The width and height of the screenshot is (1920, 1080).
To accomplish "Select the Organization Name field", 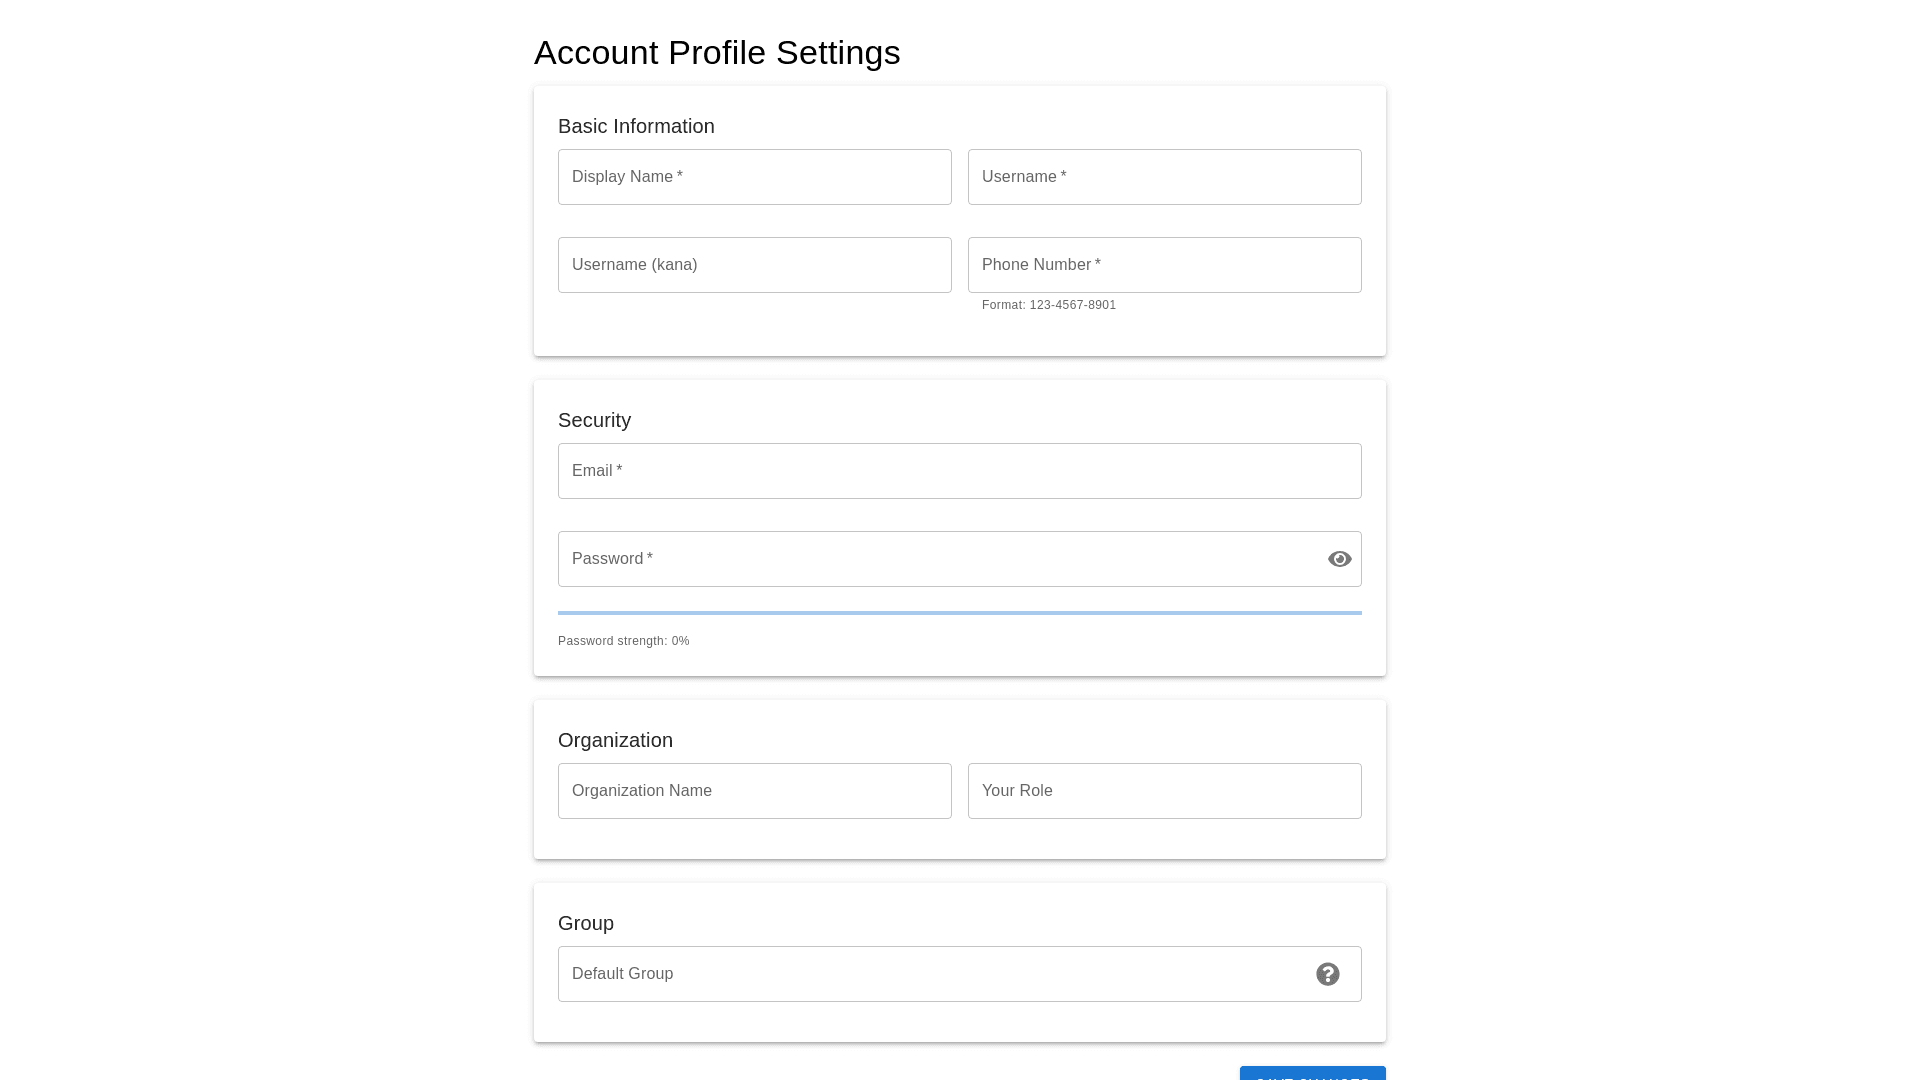I will coord(755,791).
